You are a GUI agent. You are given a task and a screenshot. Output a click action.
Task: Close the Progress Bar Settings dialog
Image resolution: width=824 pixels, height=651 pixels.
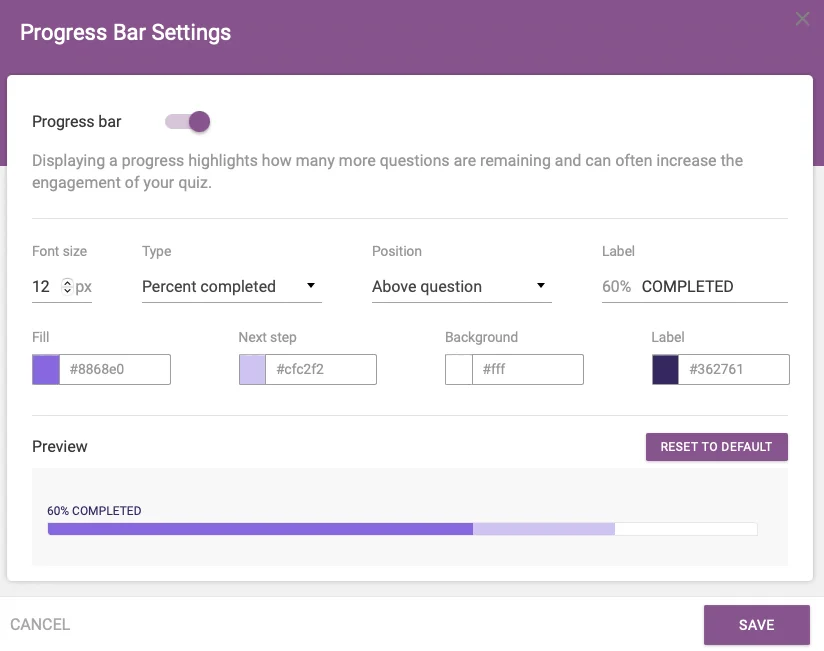click(802, 19)
